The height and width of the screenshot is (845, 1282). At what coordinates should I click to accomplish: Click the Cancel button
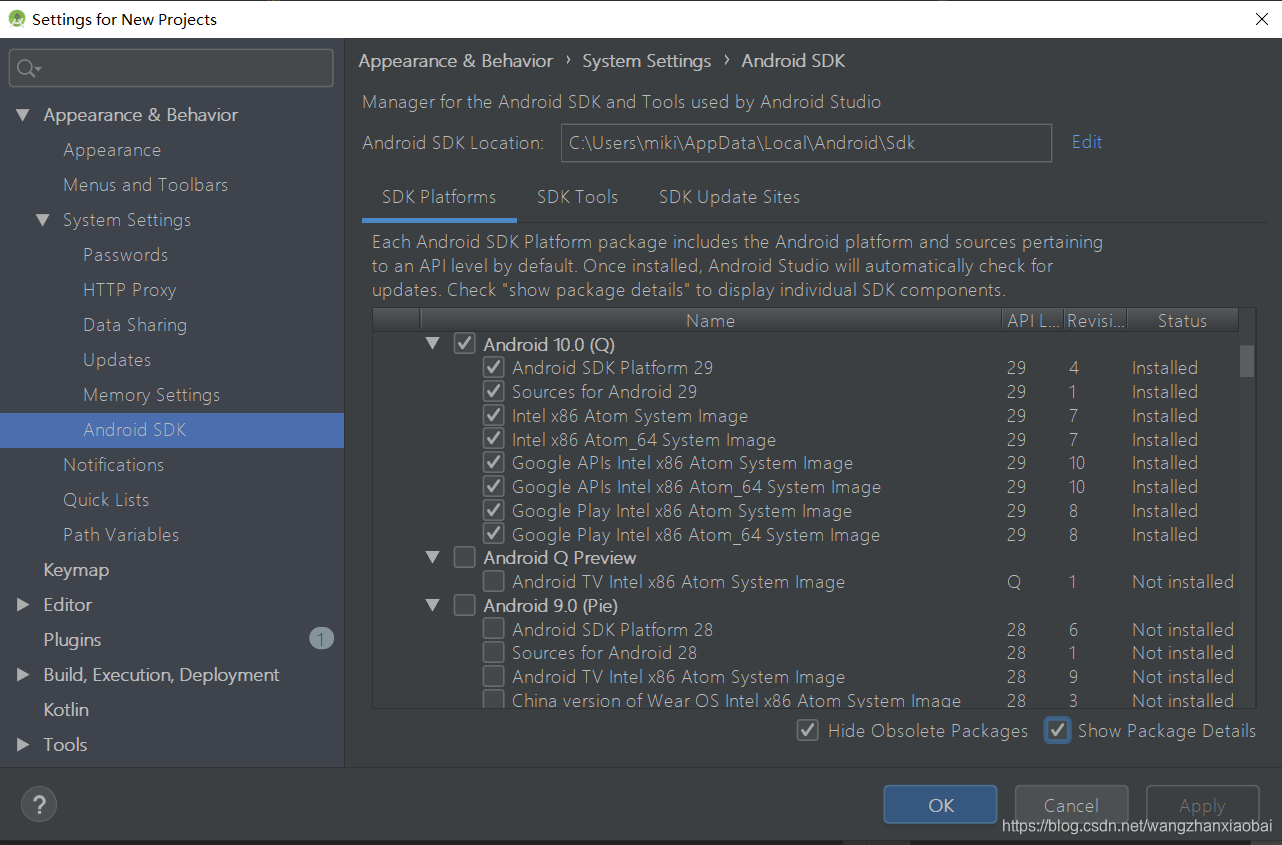click(x=1071, y=805)
